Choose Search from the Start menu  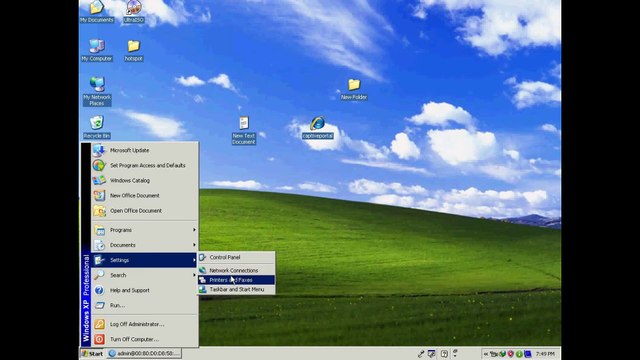tap(144, 275)
